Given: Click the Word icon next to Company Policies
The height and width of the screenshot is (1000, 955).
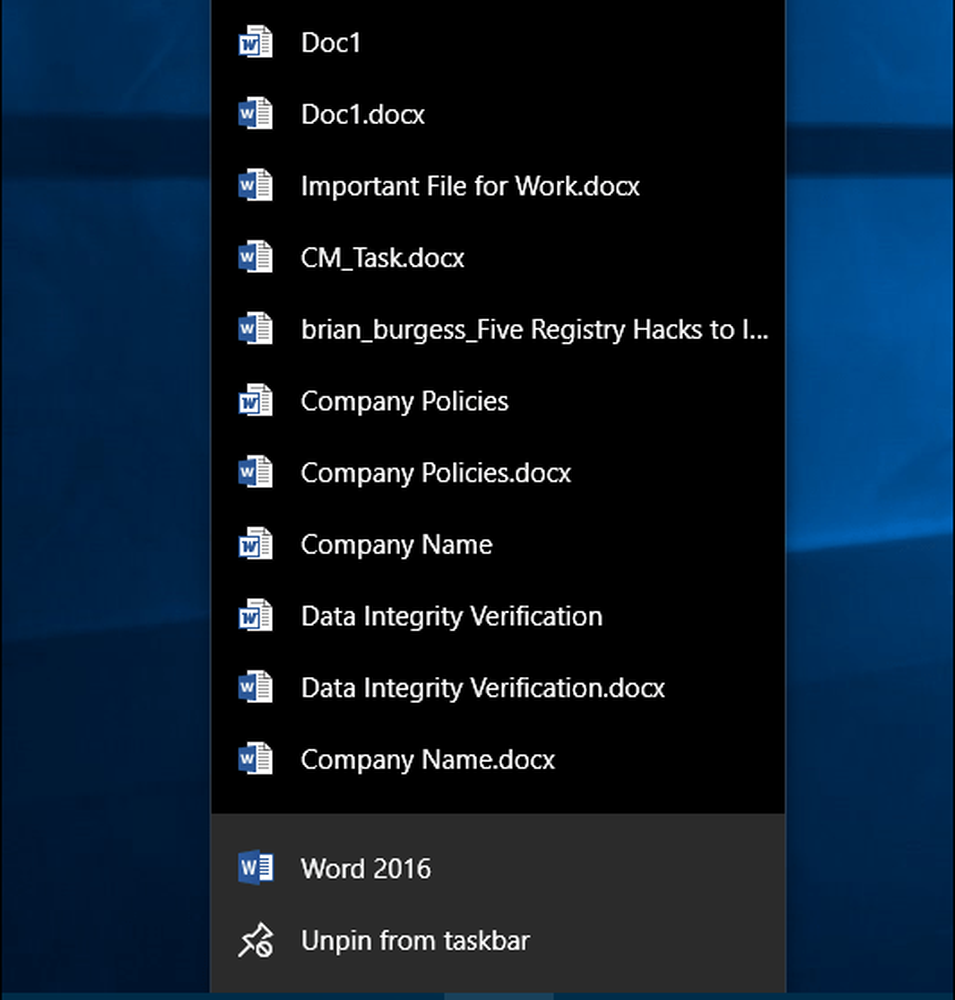Looking at the screenshot, I should (255, 401).
